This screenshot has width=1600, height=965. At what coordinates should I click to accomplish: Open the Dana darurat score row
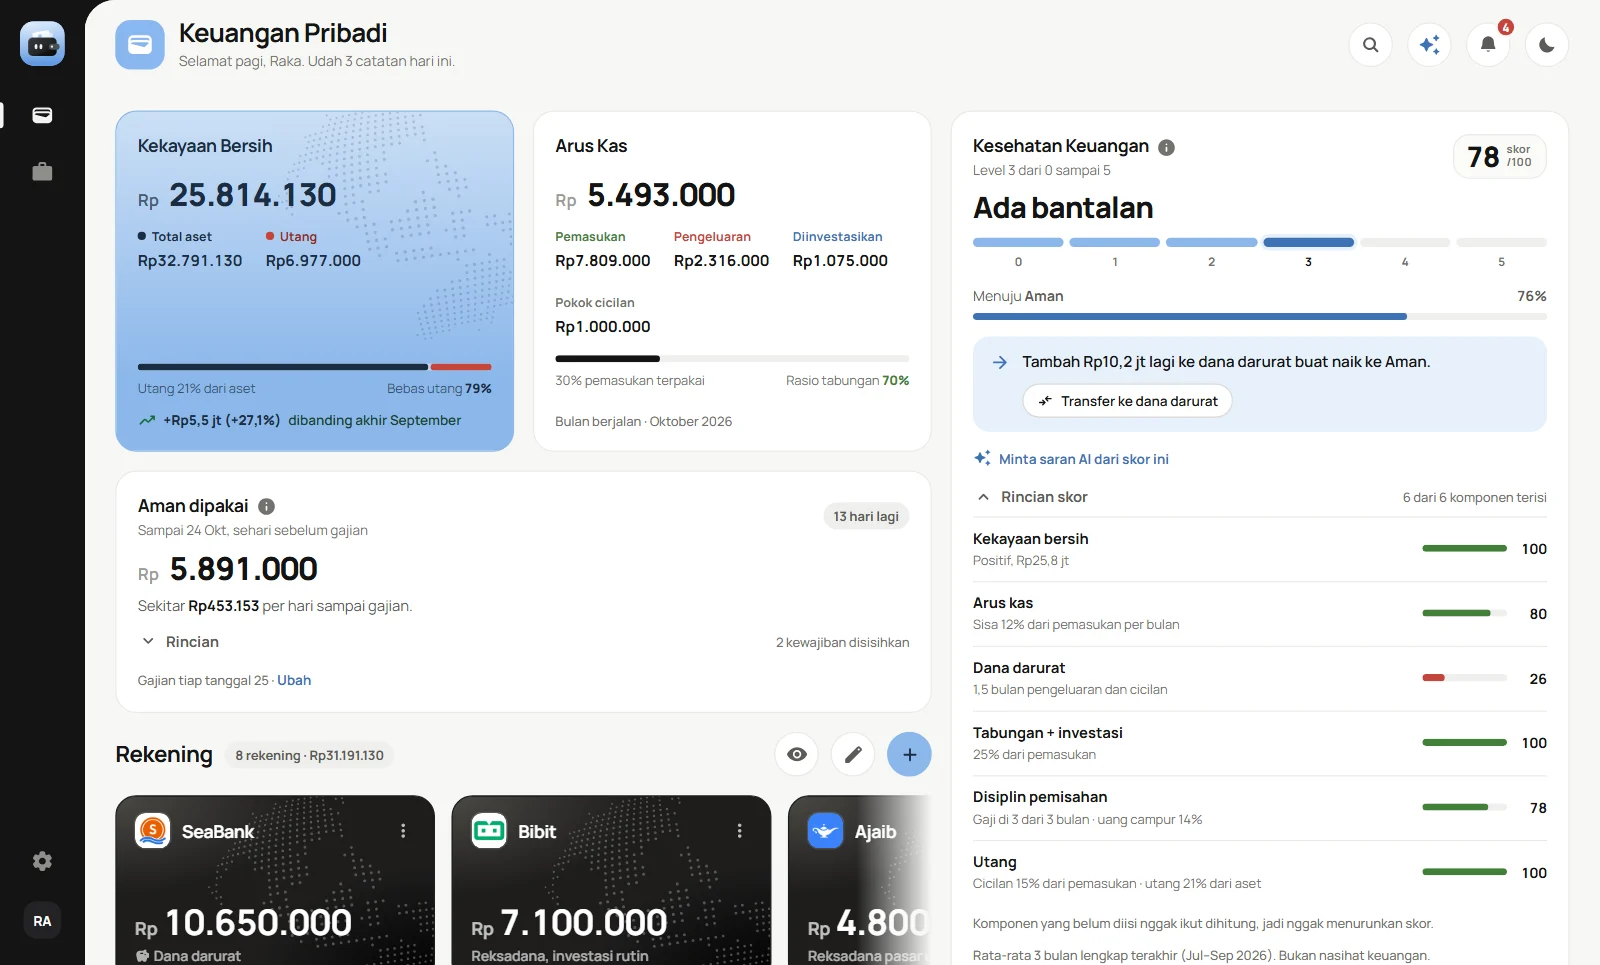1260,679
